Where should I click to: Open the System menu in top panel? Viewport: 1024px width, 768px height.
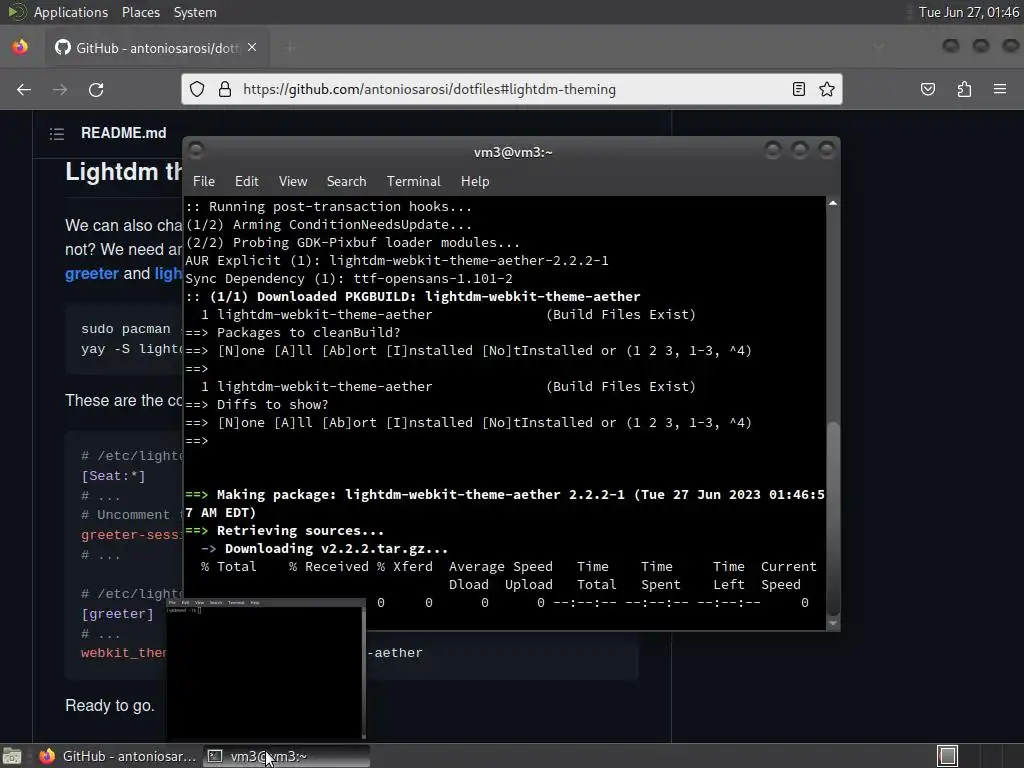pos(195,12)
